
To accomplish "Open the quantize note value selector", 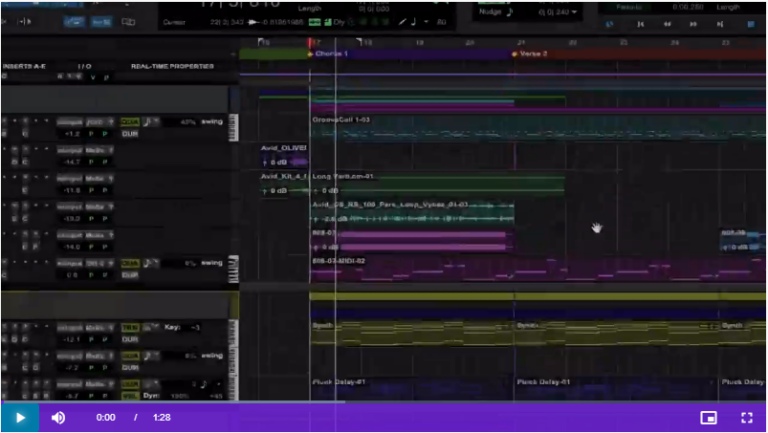I will [x=146, y=121].
